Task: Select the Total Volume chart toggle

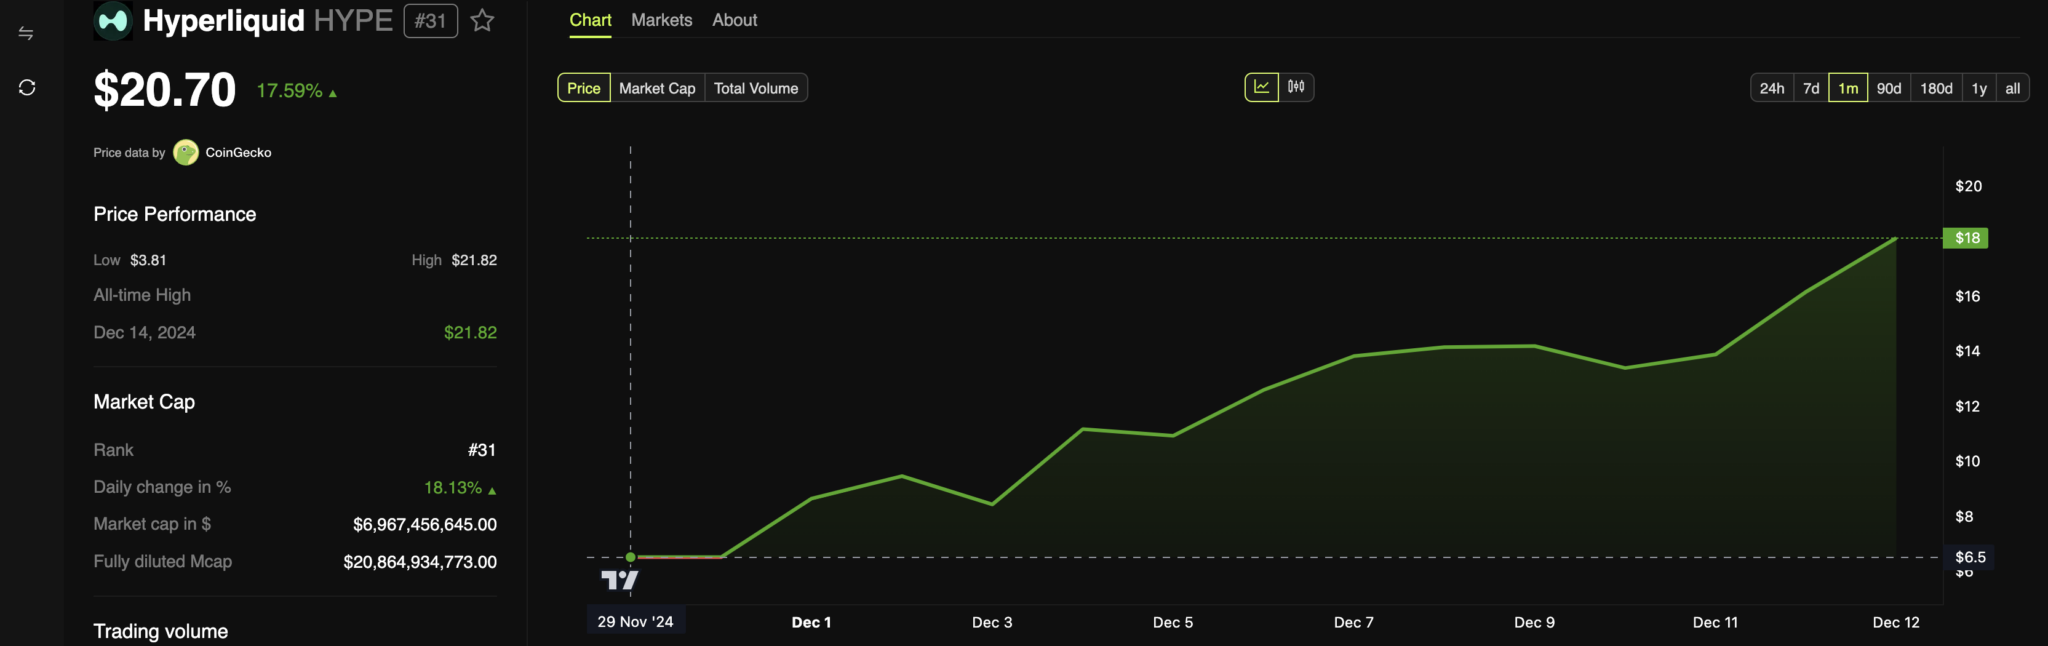Action: [x=756, y=88]
